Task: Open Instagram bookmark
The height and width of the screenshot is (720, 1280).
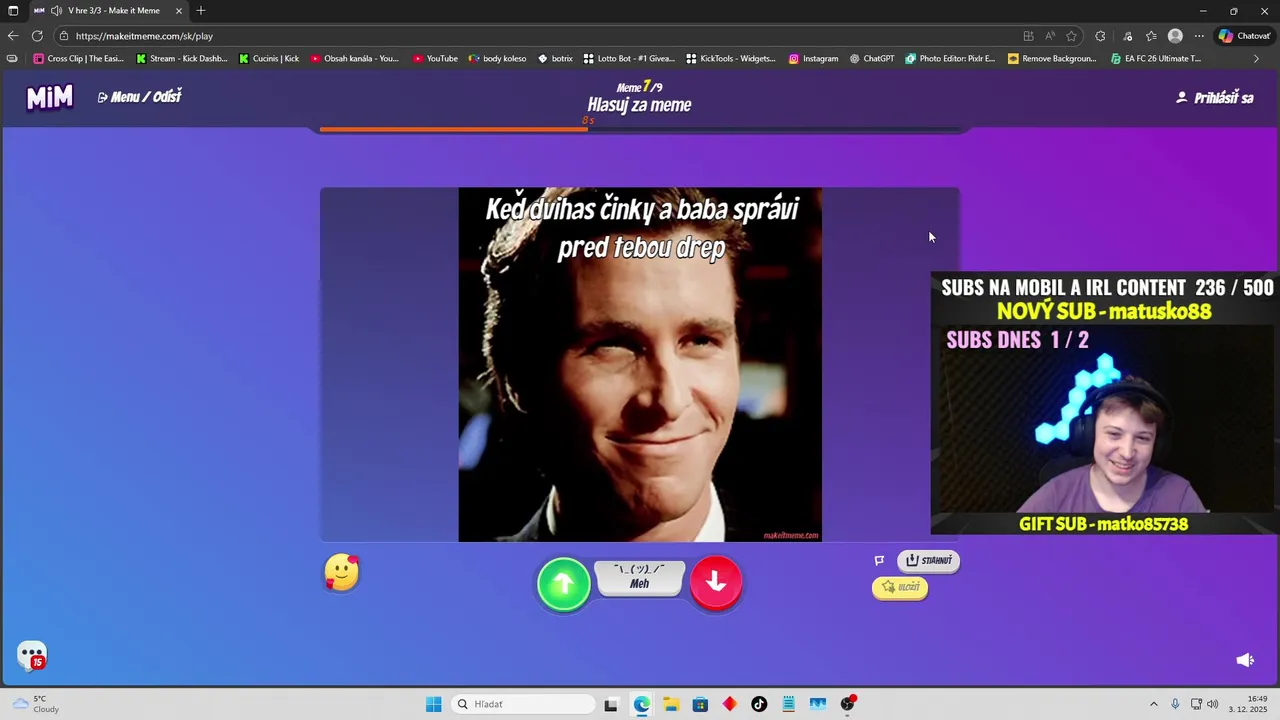Action: tap(813, 59)
